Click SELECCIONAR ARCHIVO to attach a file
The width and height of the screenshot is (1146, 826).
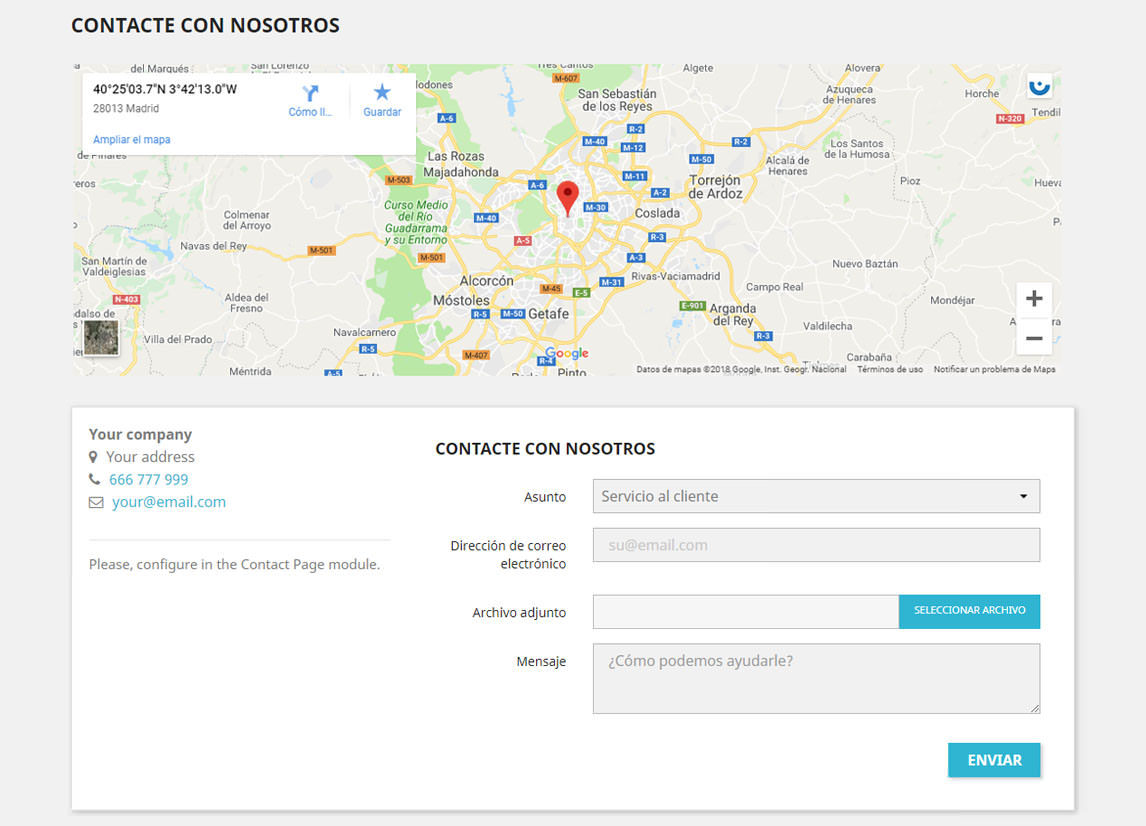[x=968, y=611]
